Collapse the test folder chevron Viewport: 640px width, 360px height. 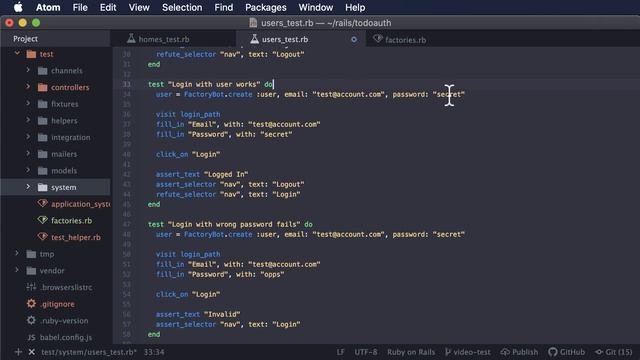click(x=17, y=53)
